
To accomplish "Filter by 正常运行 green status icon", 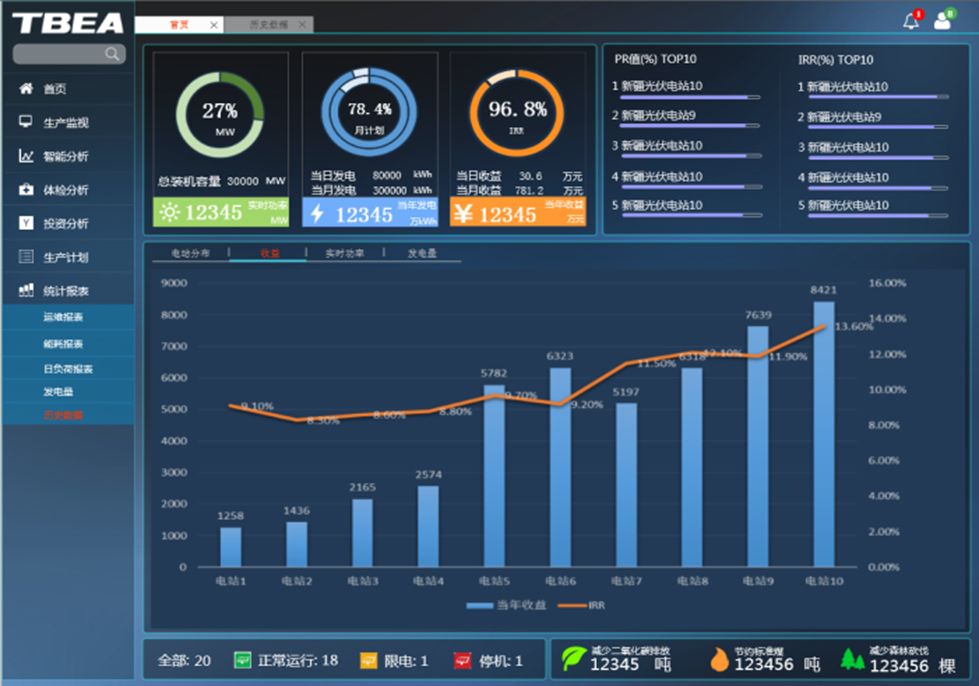I will [242, 661].
